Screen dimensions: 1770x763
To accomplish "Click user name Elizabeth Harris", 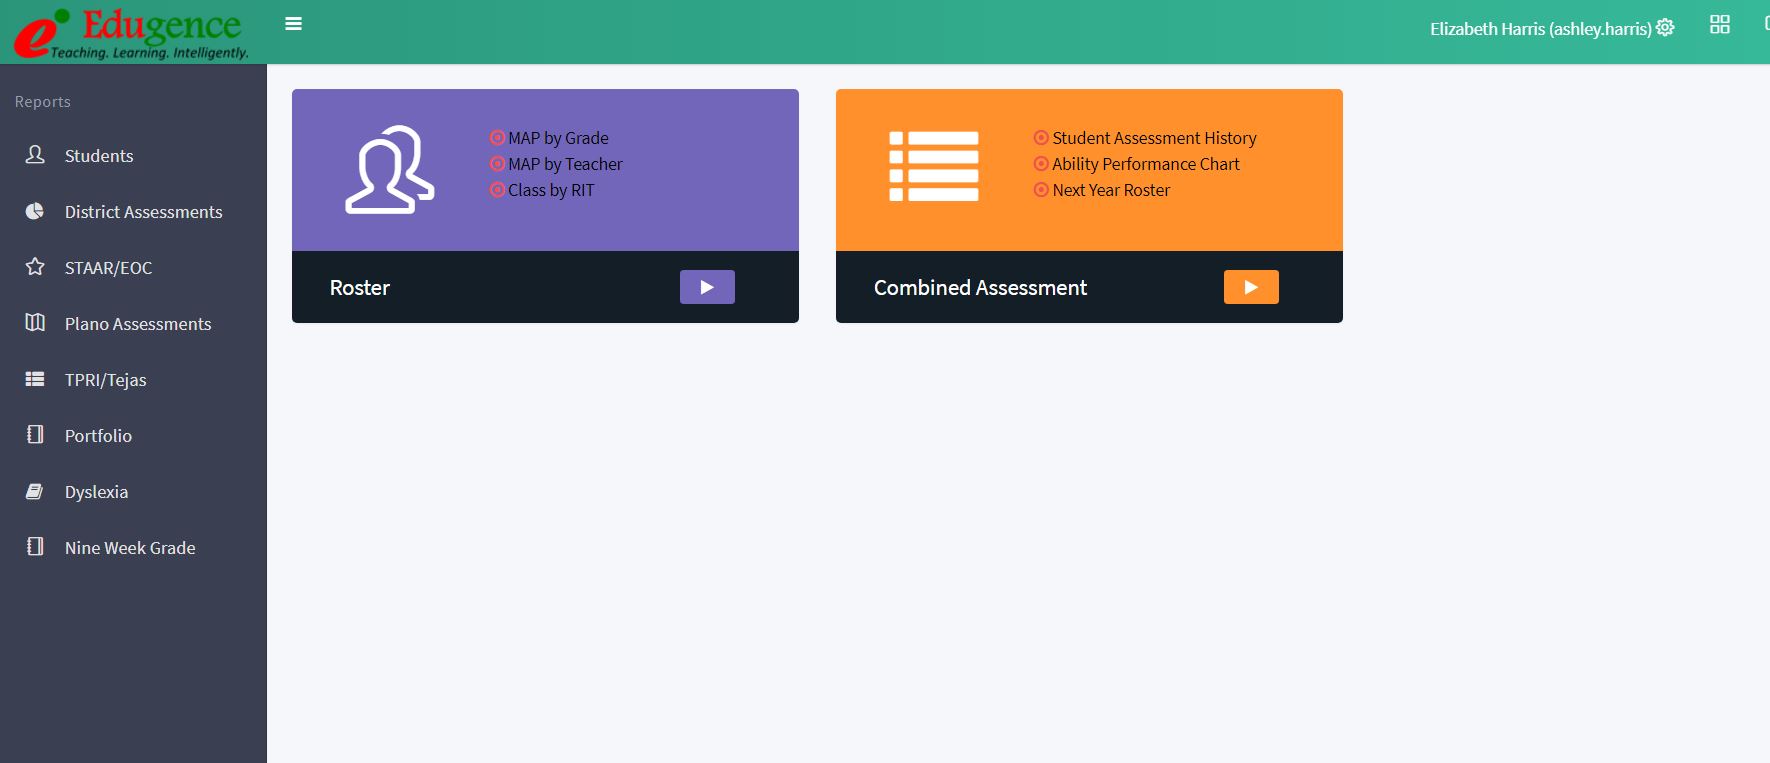I will pyautogui.click(x=1540, y=29).
